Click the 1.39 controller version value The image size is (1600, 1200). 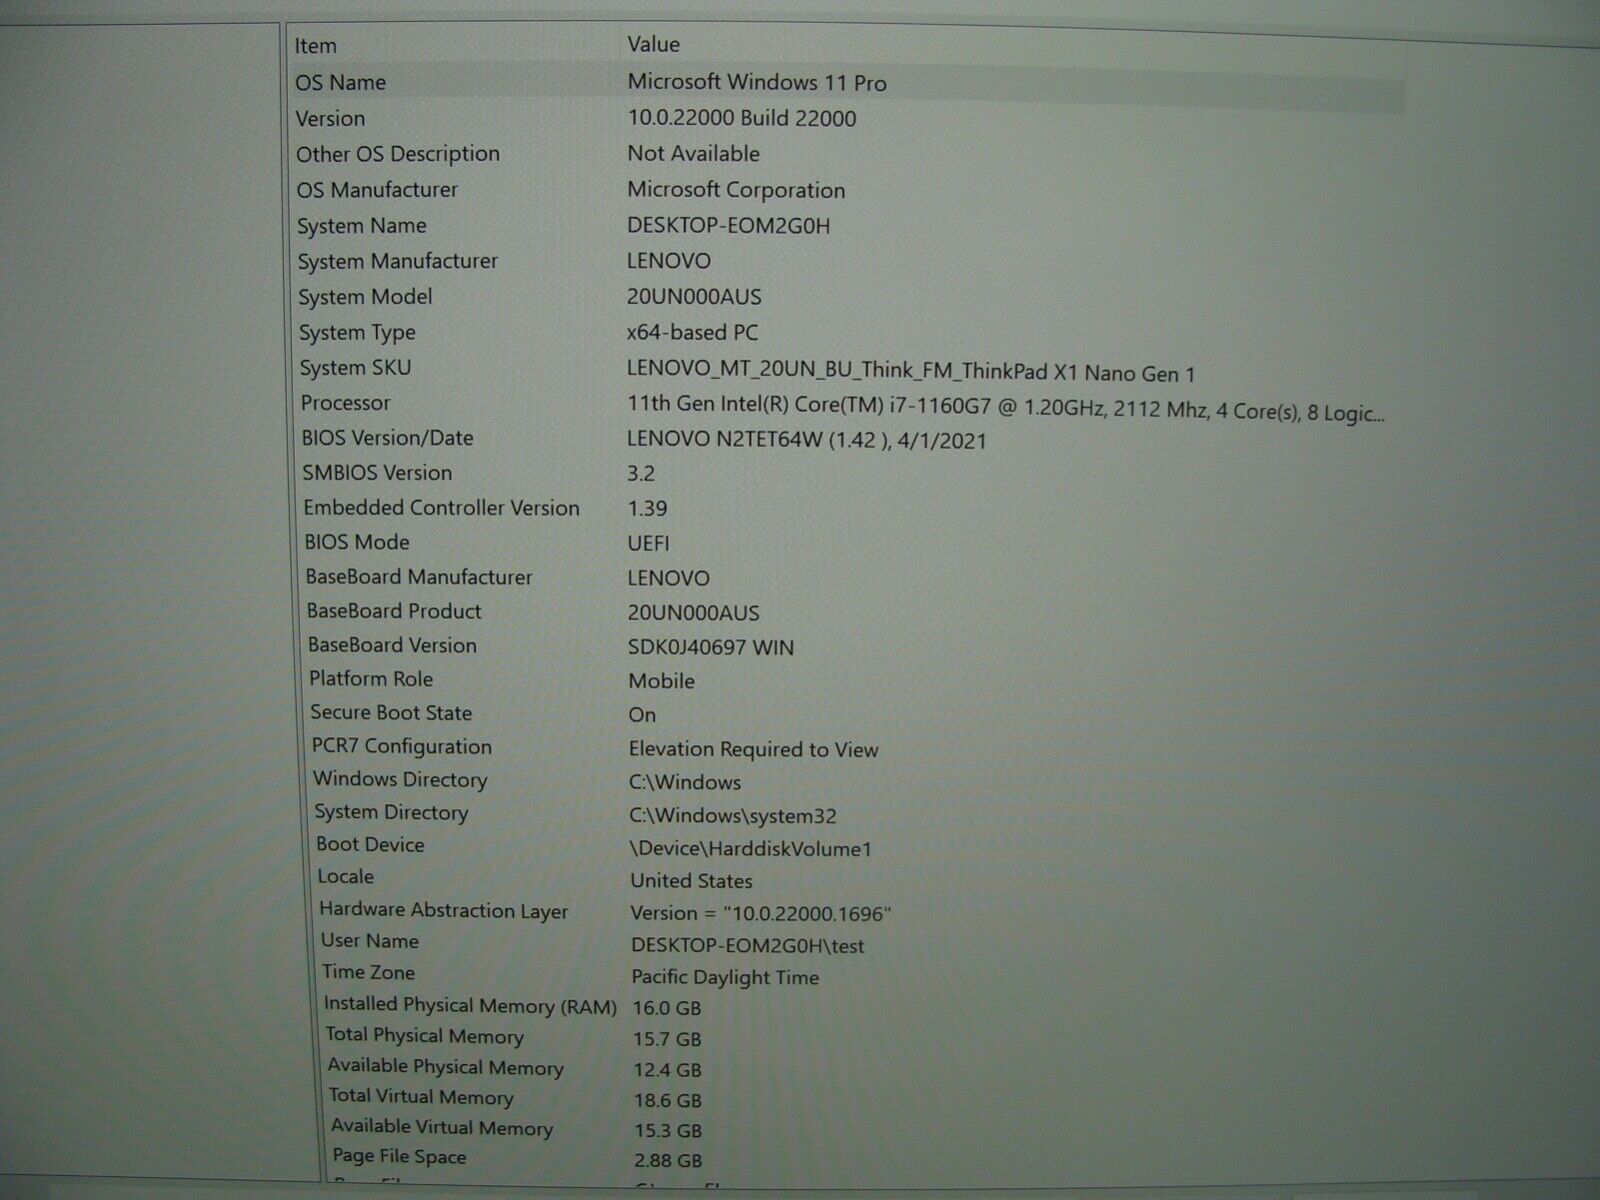[647, 509]
